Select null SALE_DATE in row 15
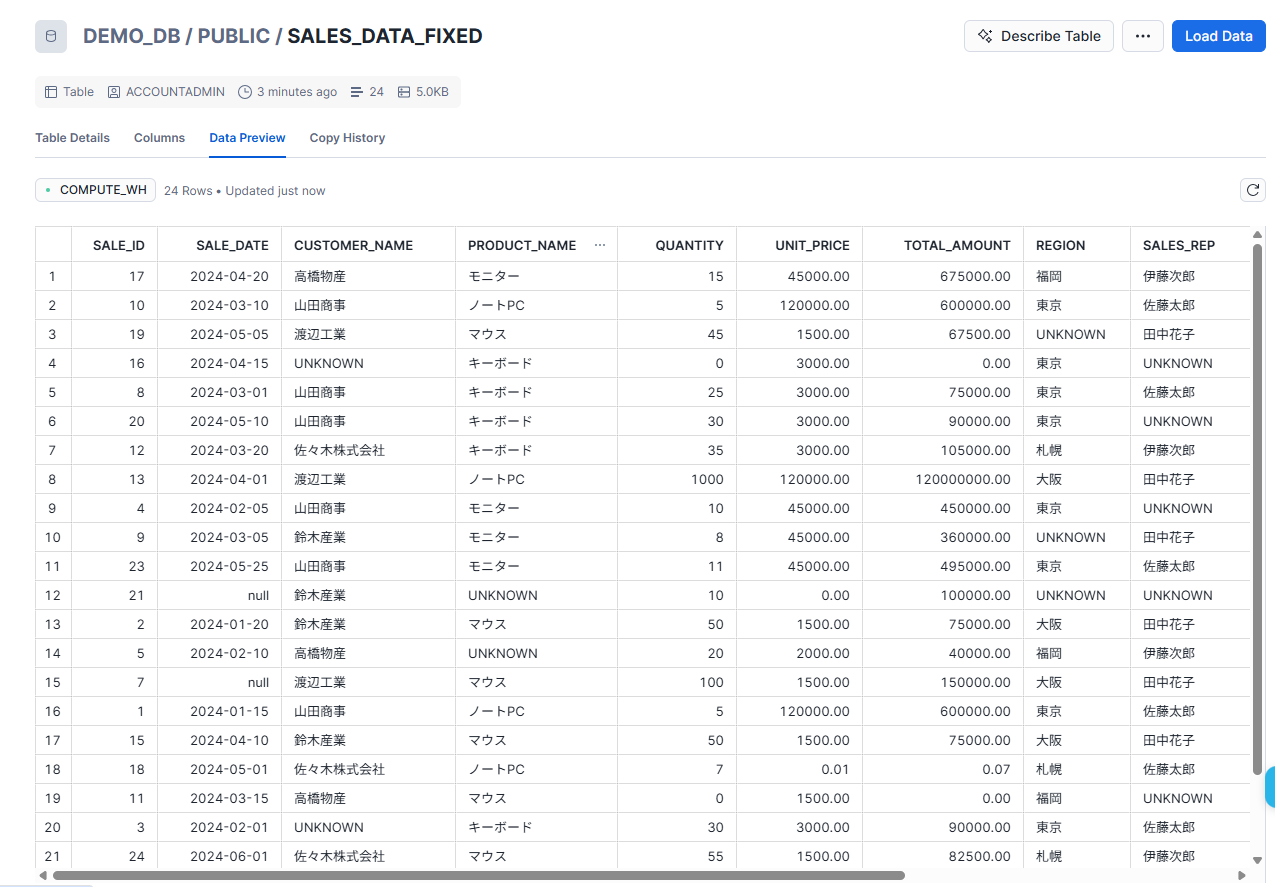This screenshot has height=887, width=1275. (219, 682)
